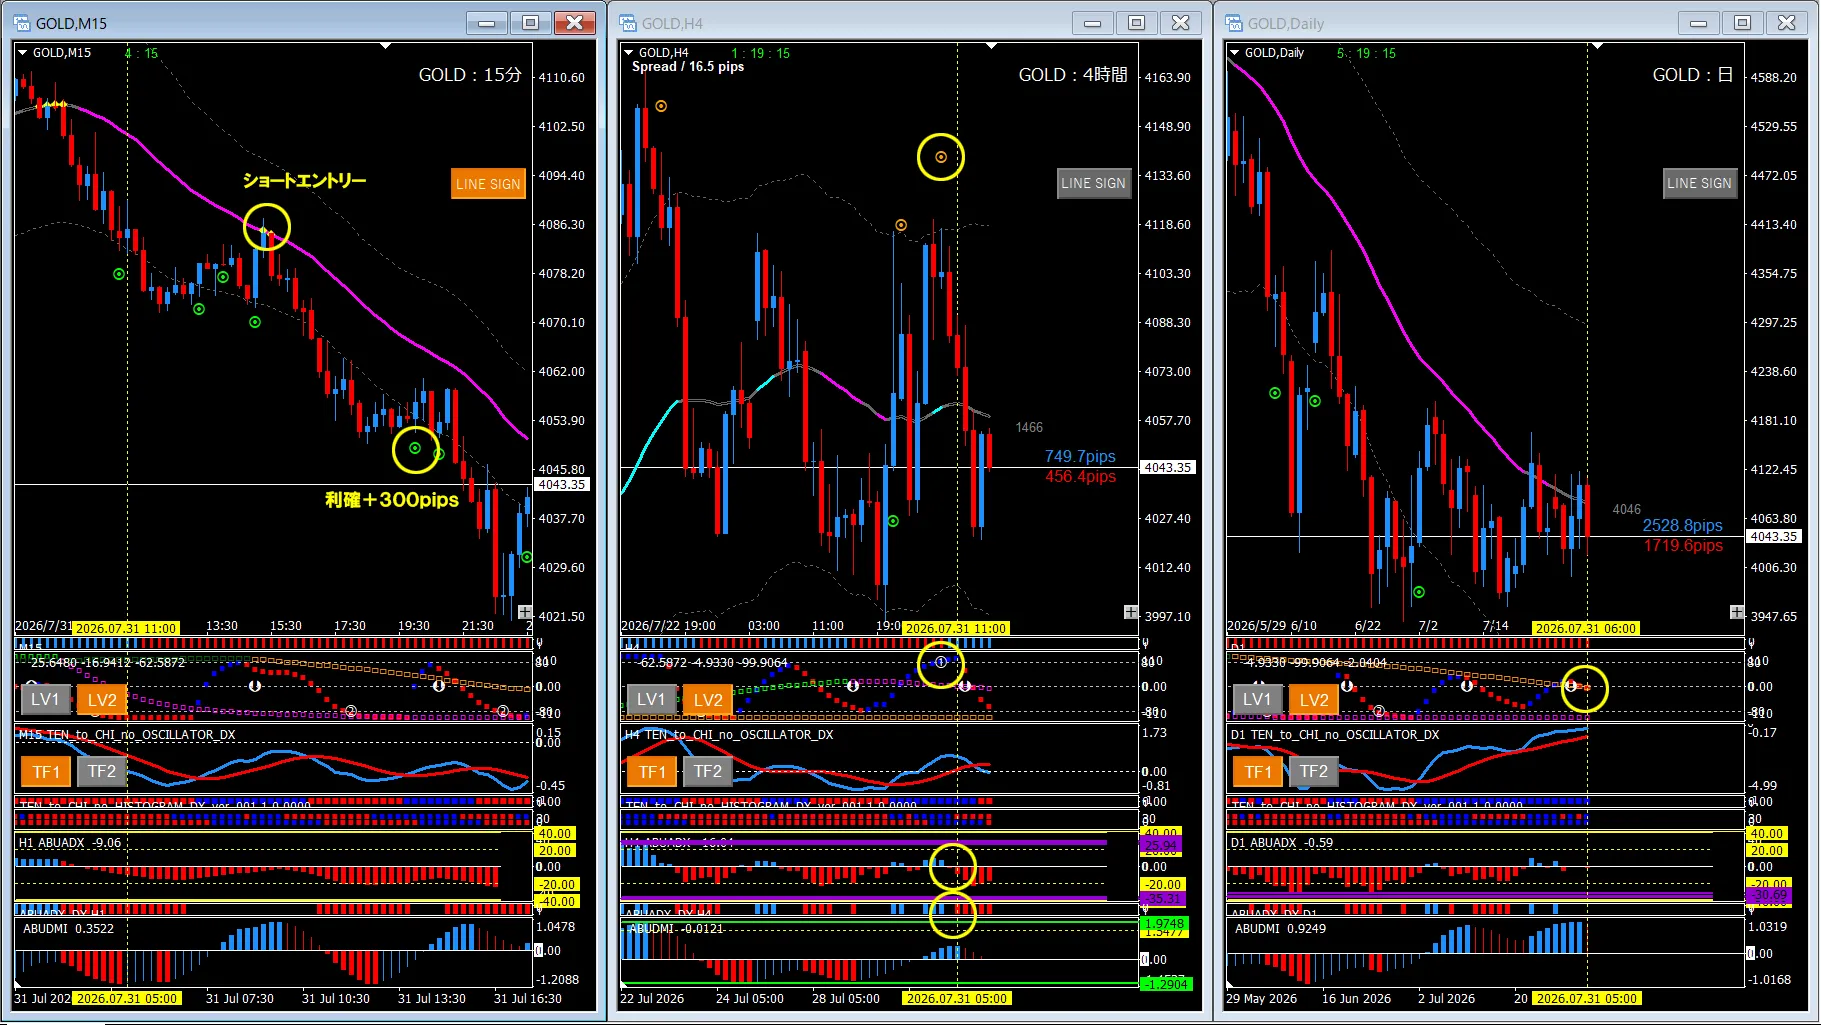Click the chart shift triangle atop M15 chart
Screen dimensions: 1821x1025
coord(386,46)
